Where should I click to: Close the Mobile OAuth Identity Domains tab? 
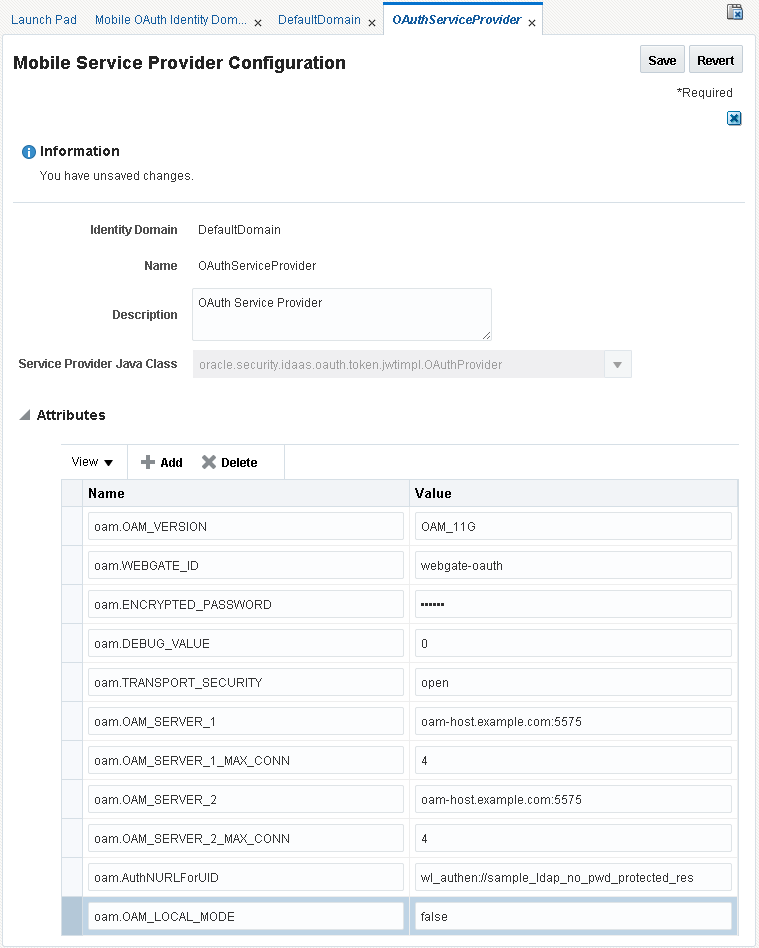click(258, 23)
